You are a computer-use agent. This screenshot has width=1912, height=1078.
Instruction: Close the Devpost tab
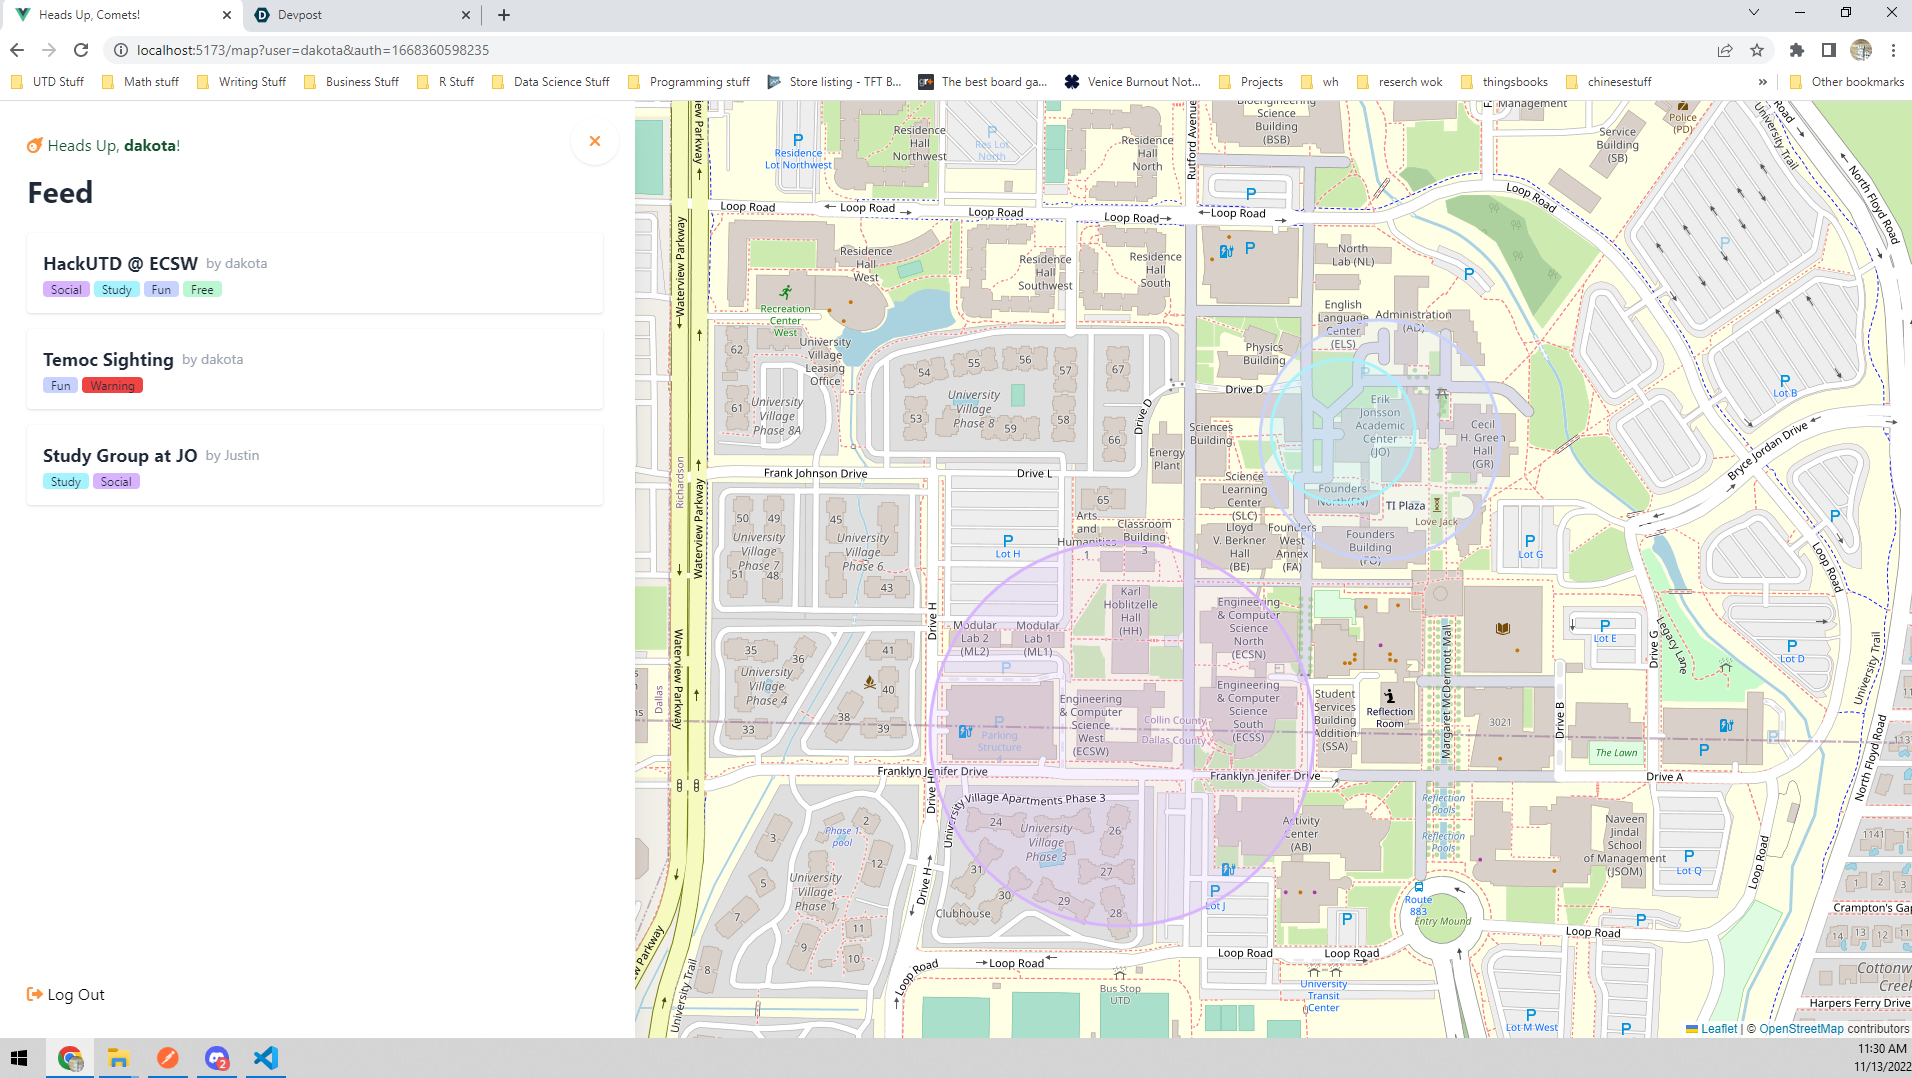tap(466, 15)
